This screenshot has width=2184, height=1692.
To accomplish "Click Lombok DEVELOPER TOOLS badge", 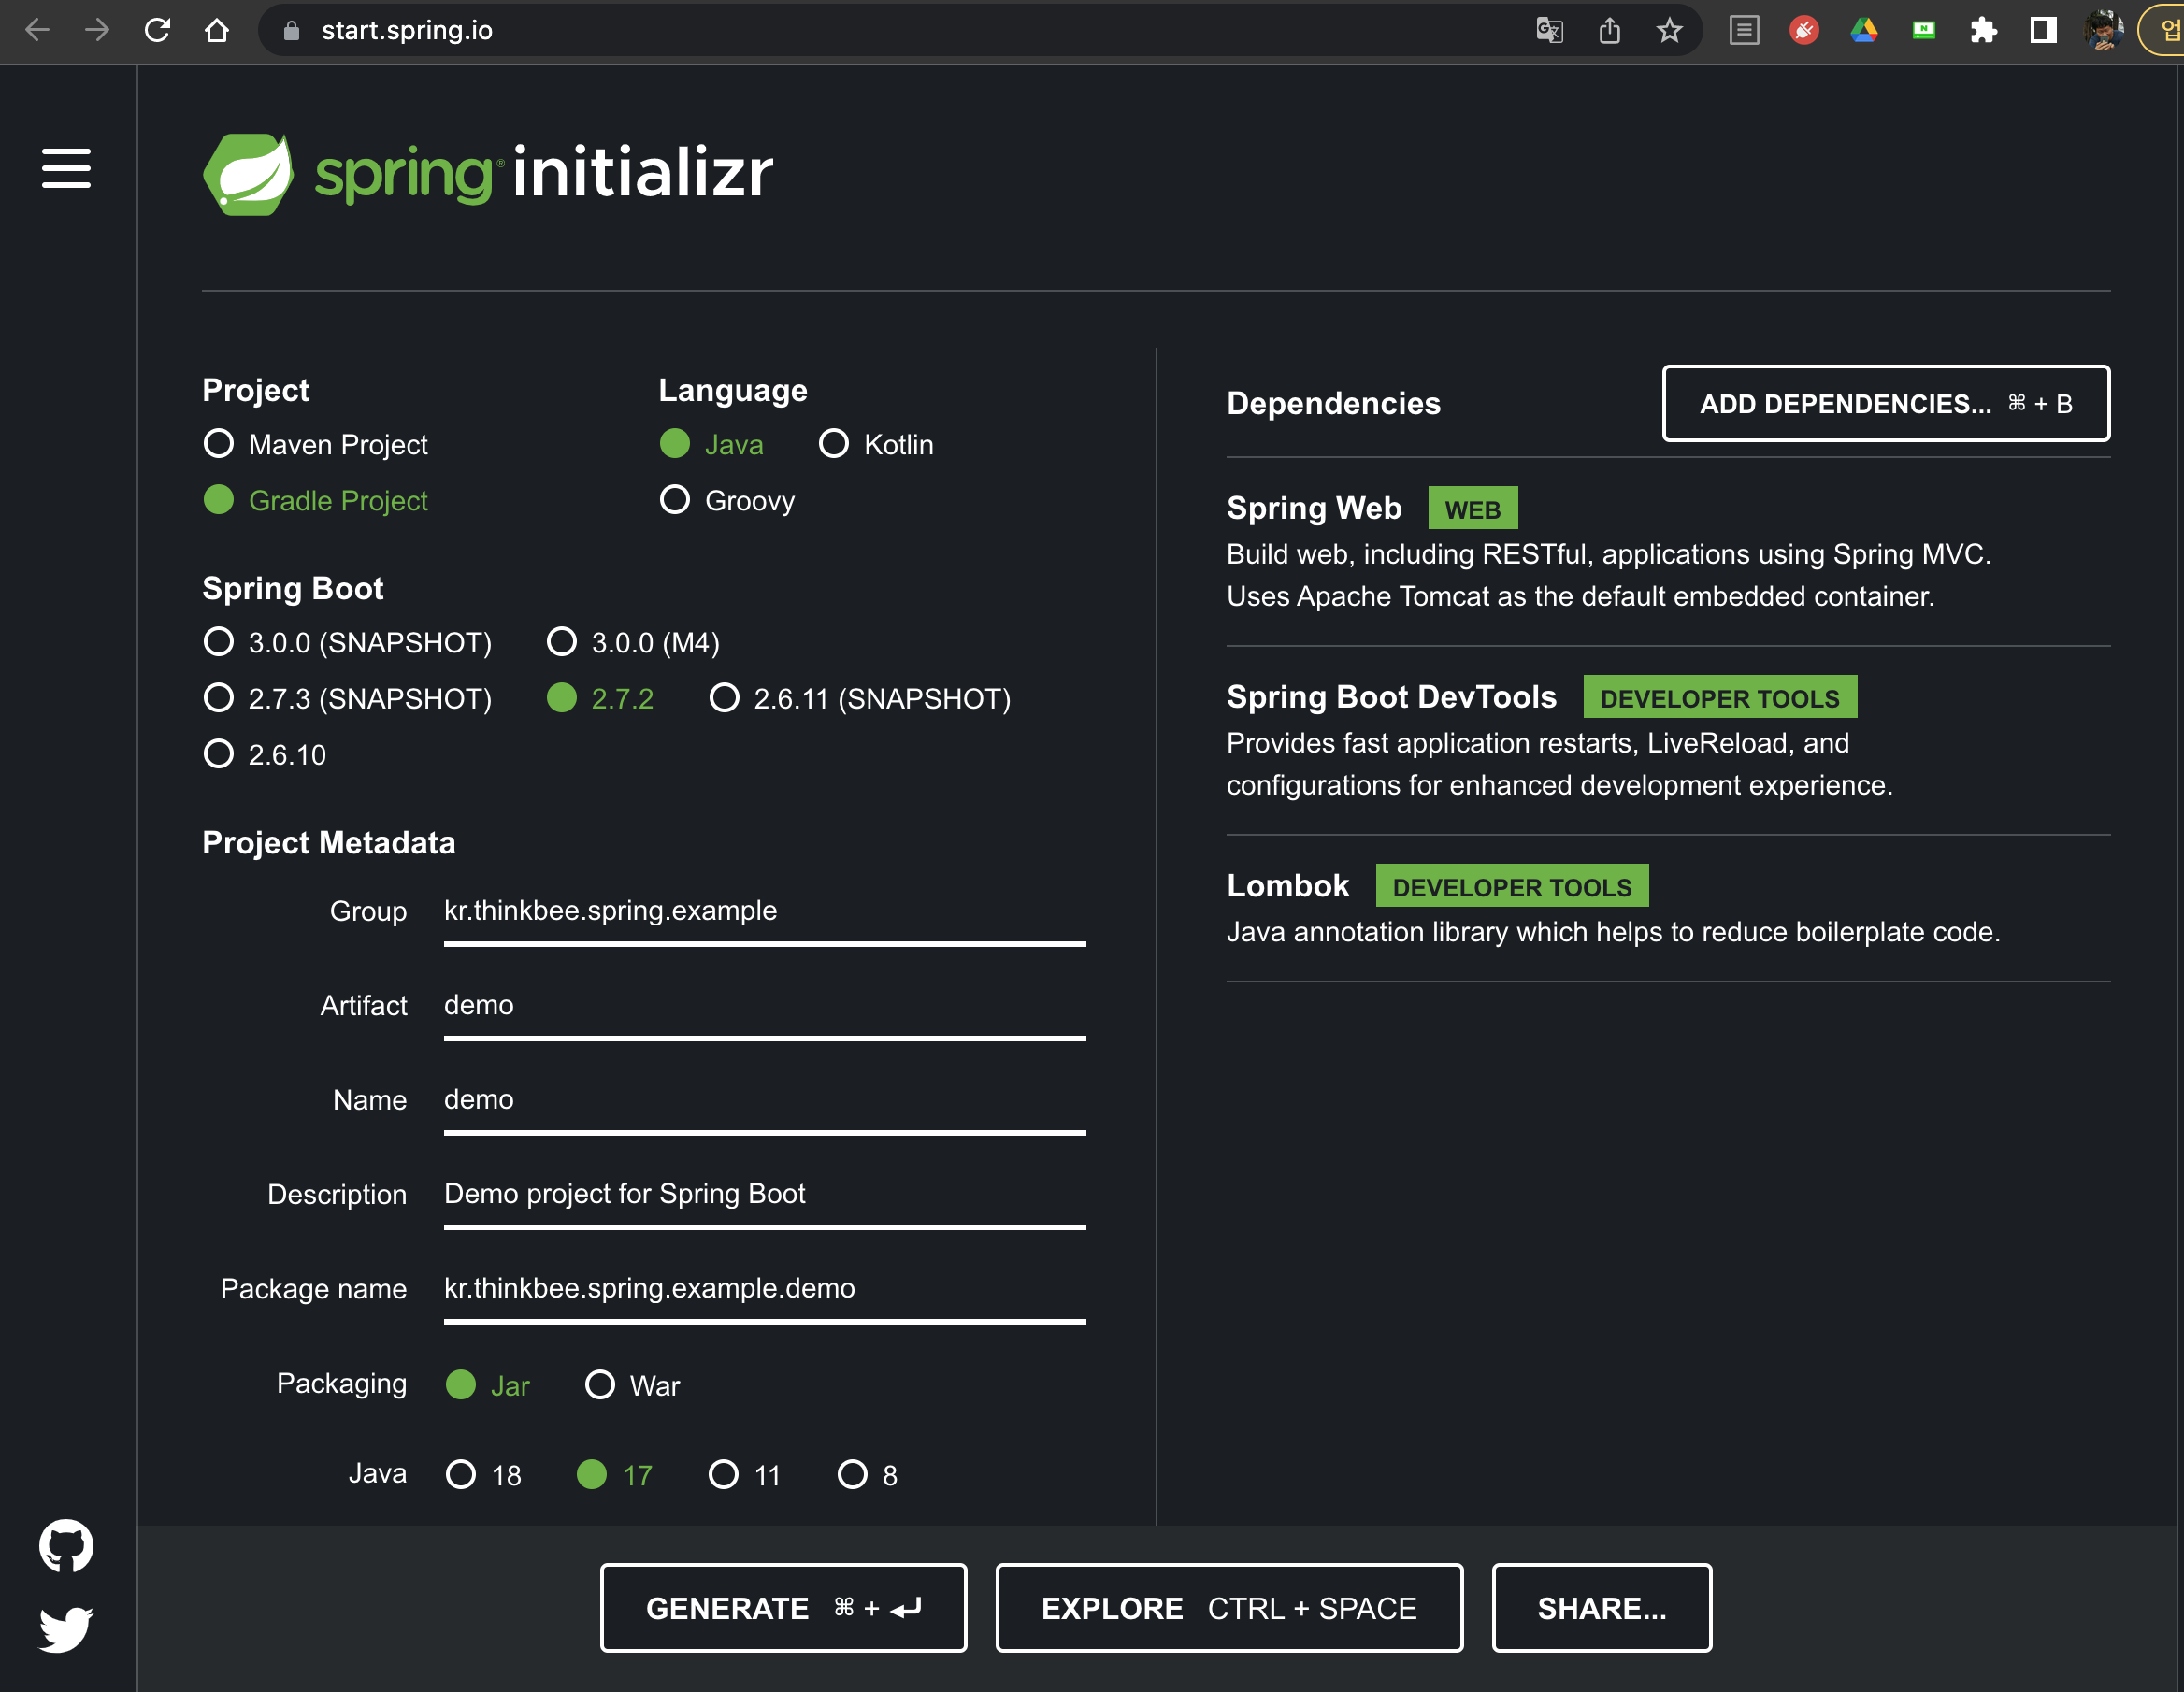I will 1511,886.
